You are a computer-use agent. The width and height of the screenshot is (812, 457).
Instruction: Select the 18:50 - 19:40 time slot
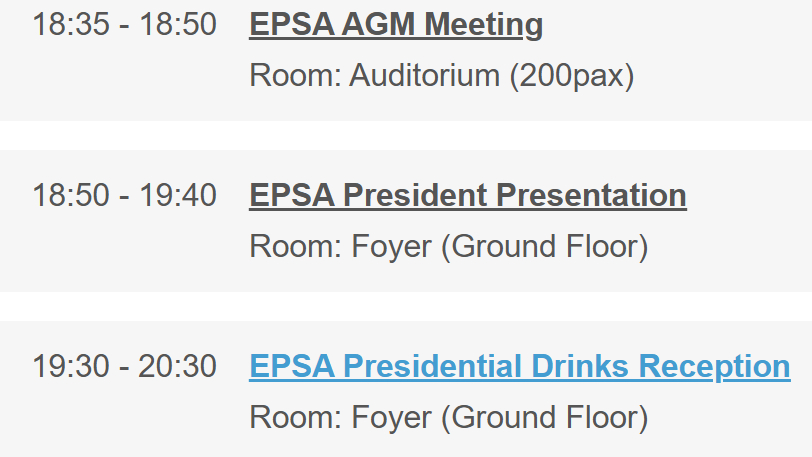point(124,195)
